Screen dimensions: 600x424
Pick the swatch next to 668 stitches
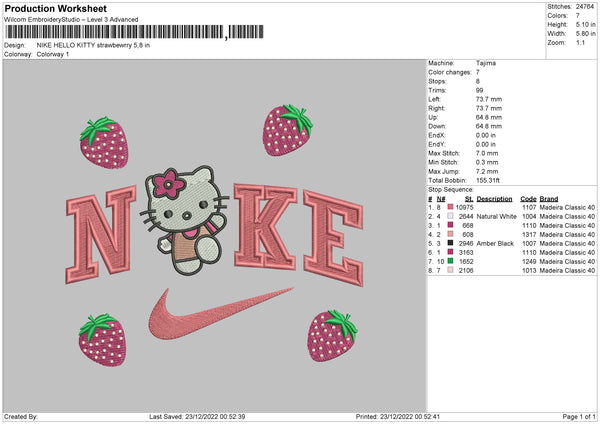tap(450, 225)
